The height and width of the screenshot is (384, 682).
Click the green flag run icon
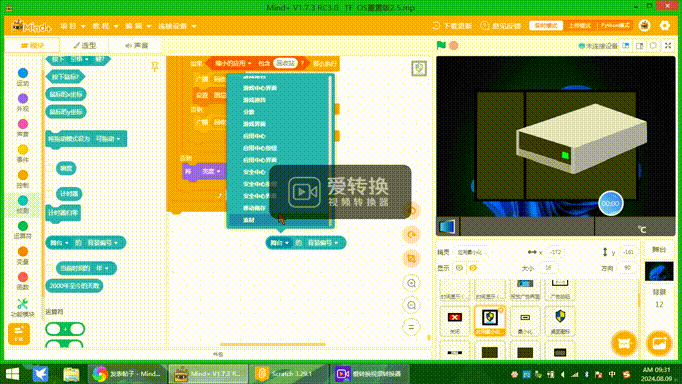tap(441, 45)
